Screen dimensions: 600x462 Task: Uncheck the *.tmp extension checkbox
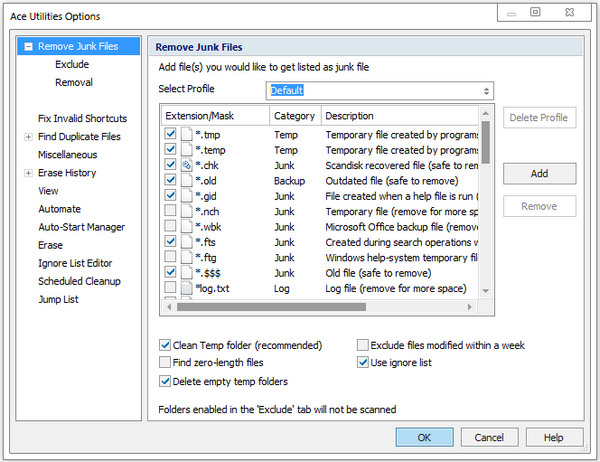click(170, 134)
